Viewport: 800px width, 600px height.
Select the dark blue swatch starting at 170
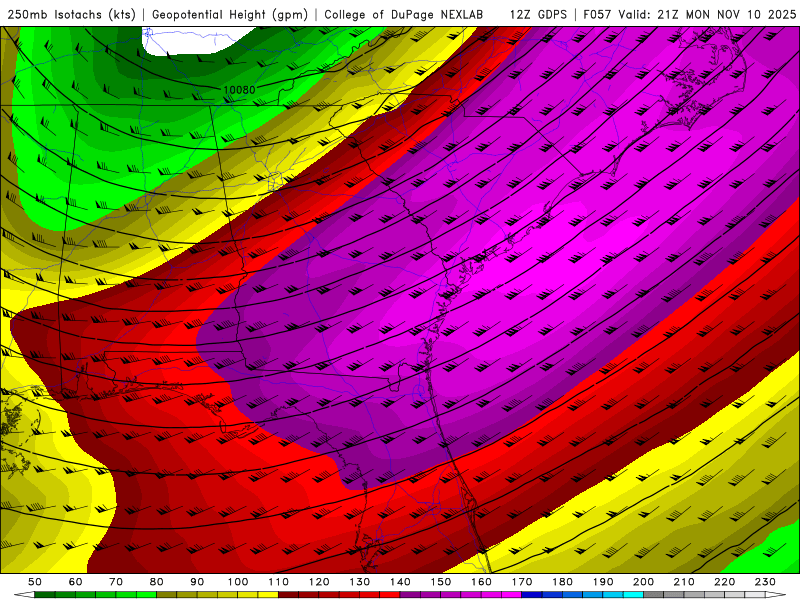point(532,595)
